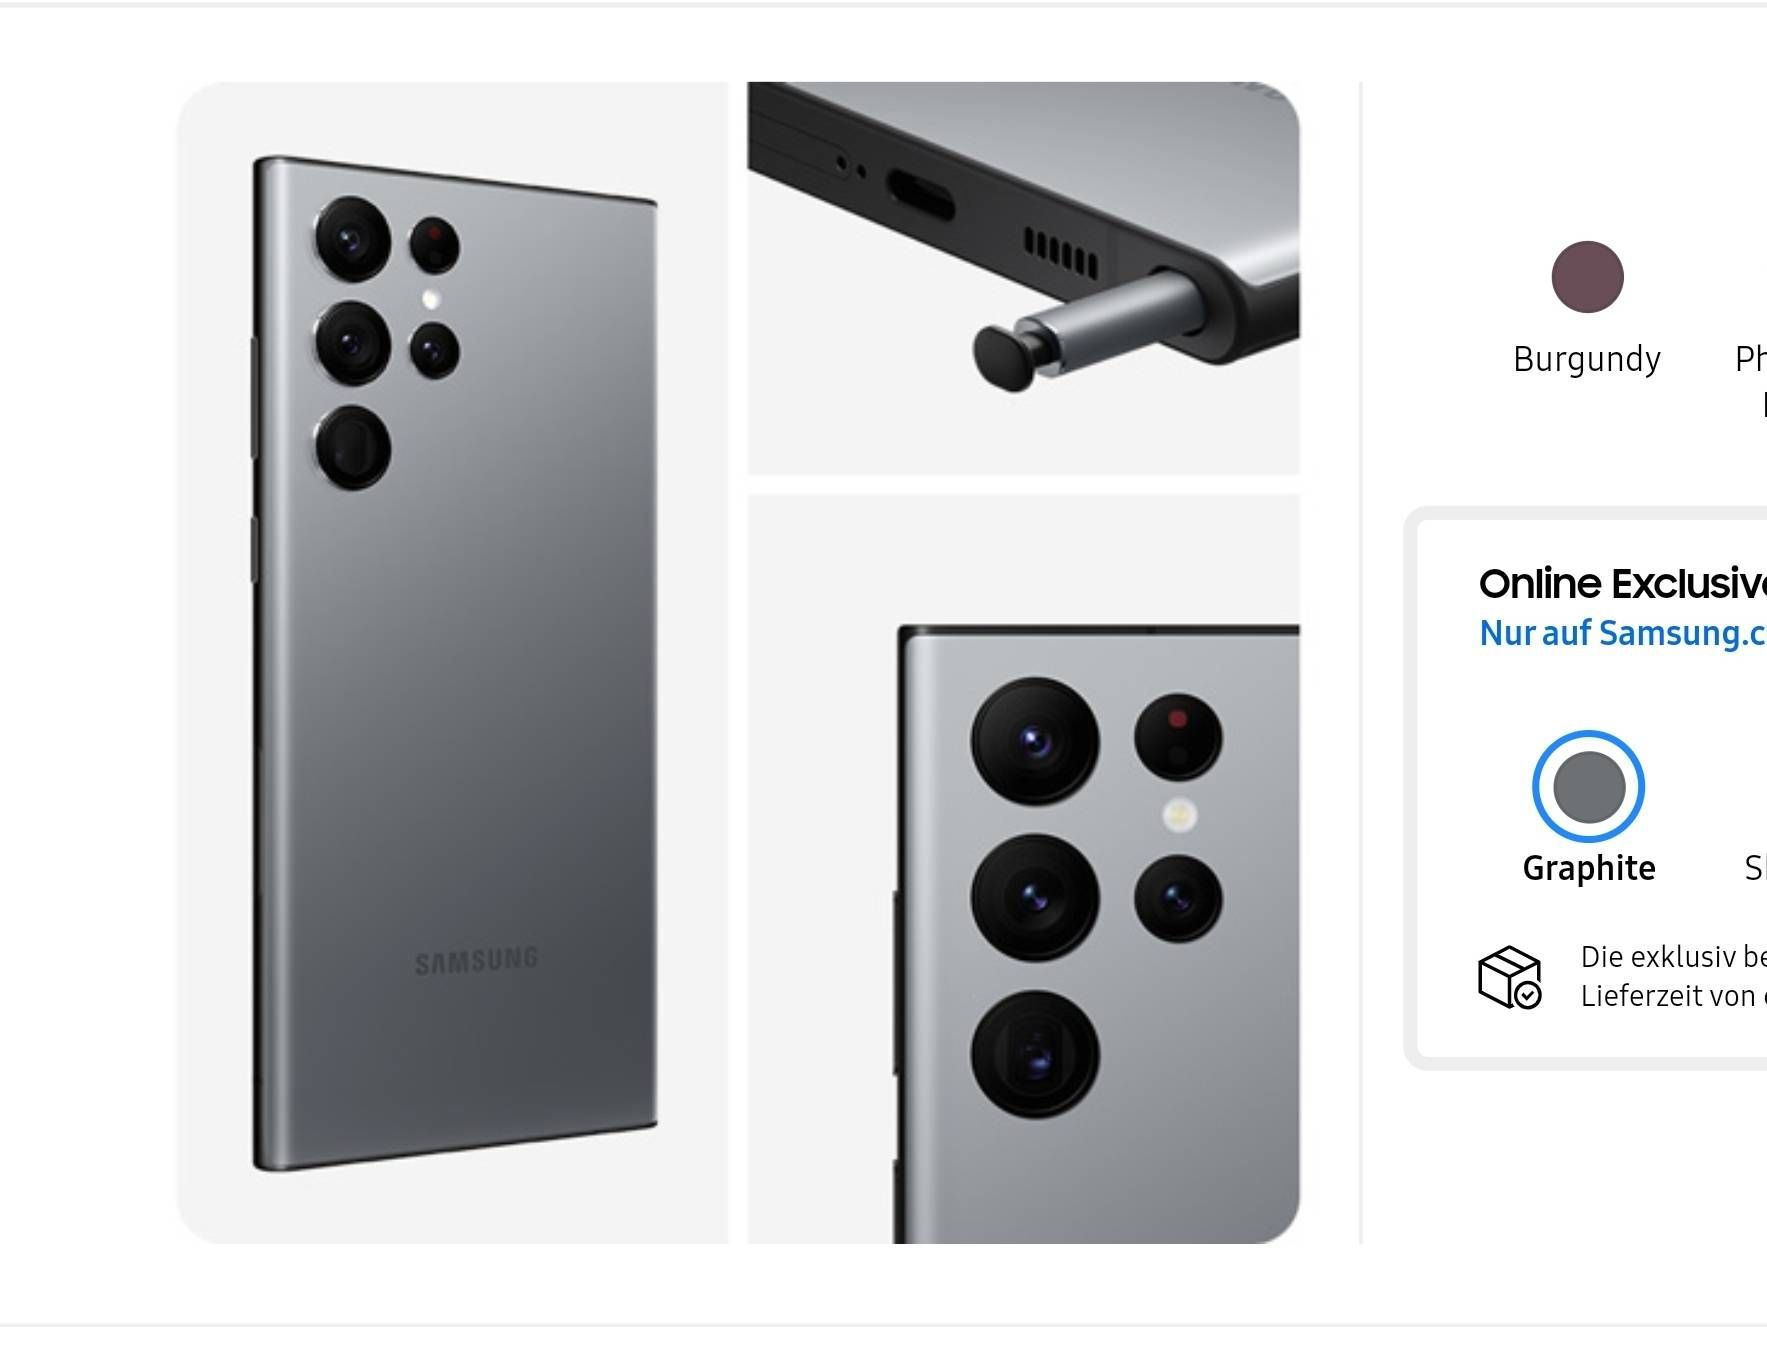This screenshot has height=1350, width=1767.
Task: Click the flash LED in camera close-up
Action: (x=1181, y=814)
